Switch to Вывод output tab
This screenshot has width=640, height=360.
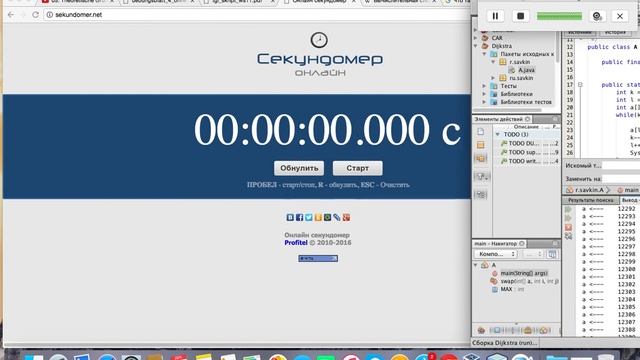pos(629,200)
